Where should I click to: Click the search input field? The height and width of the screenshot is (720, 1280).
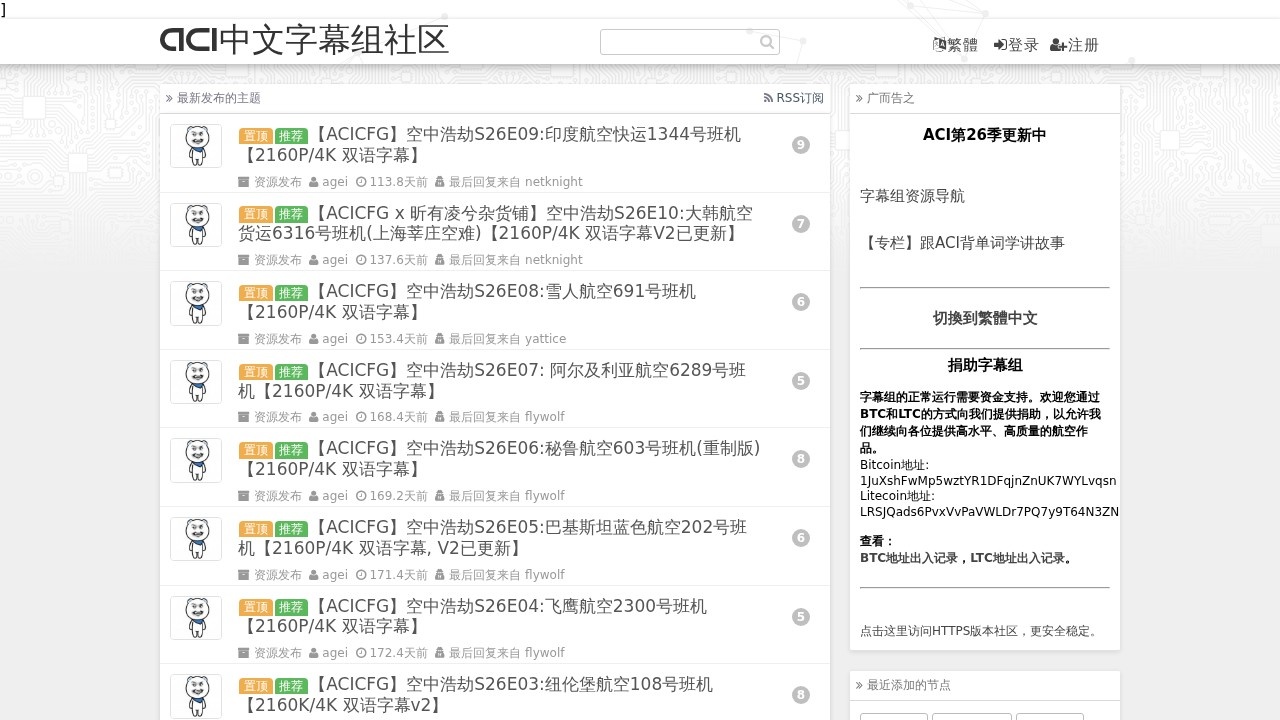coord(689,42)
